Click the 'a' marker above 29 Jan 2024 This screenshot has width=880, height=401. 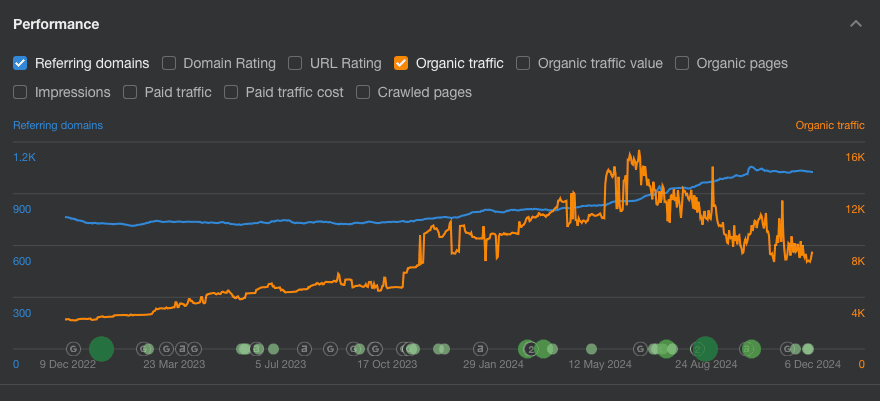click(x=480, y=349)
